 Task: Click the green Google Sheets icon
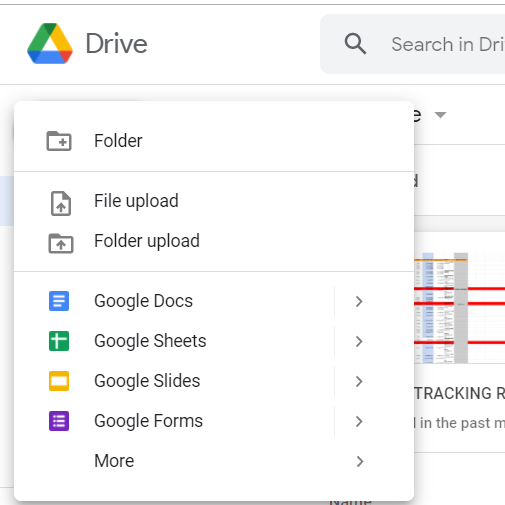[59, 341]
